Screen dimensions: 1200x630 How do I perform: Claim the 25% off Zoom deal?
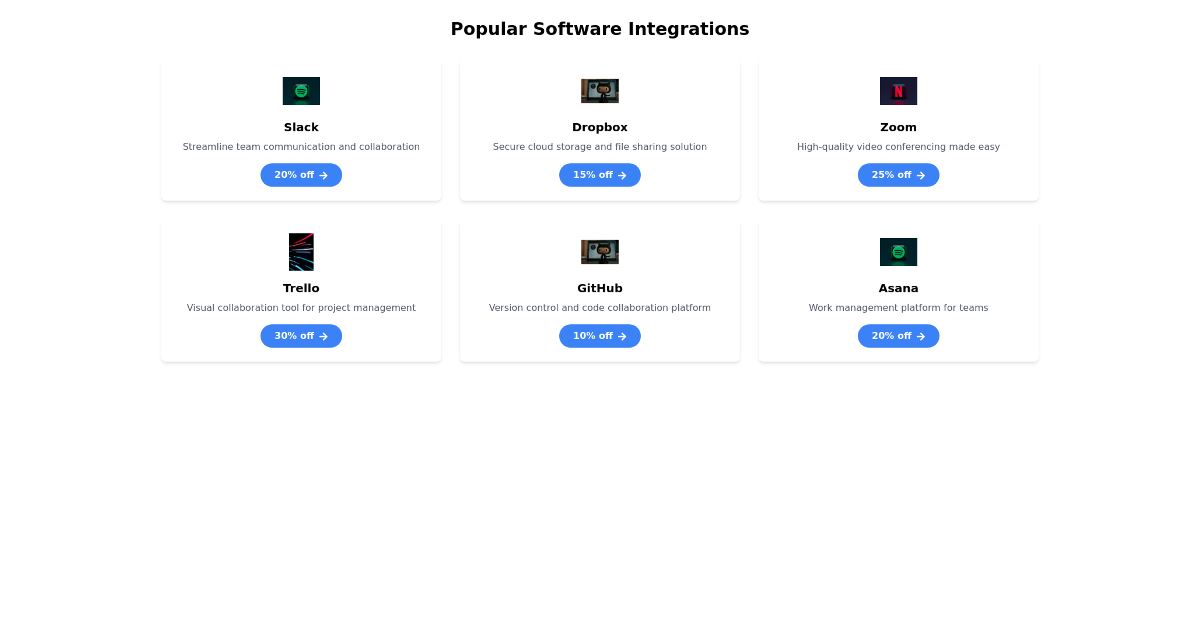[x=898, y=175]
